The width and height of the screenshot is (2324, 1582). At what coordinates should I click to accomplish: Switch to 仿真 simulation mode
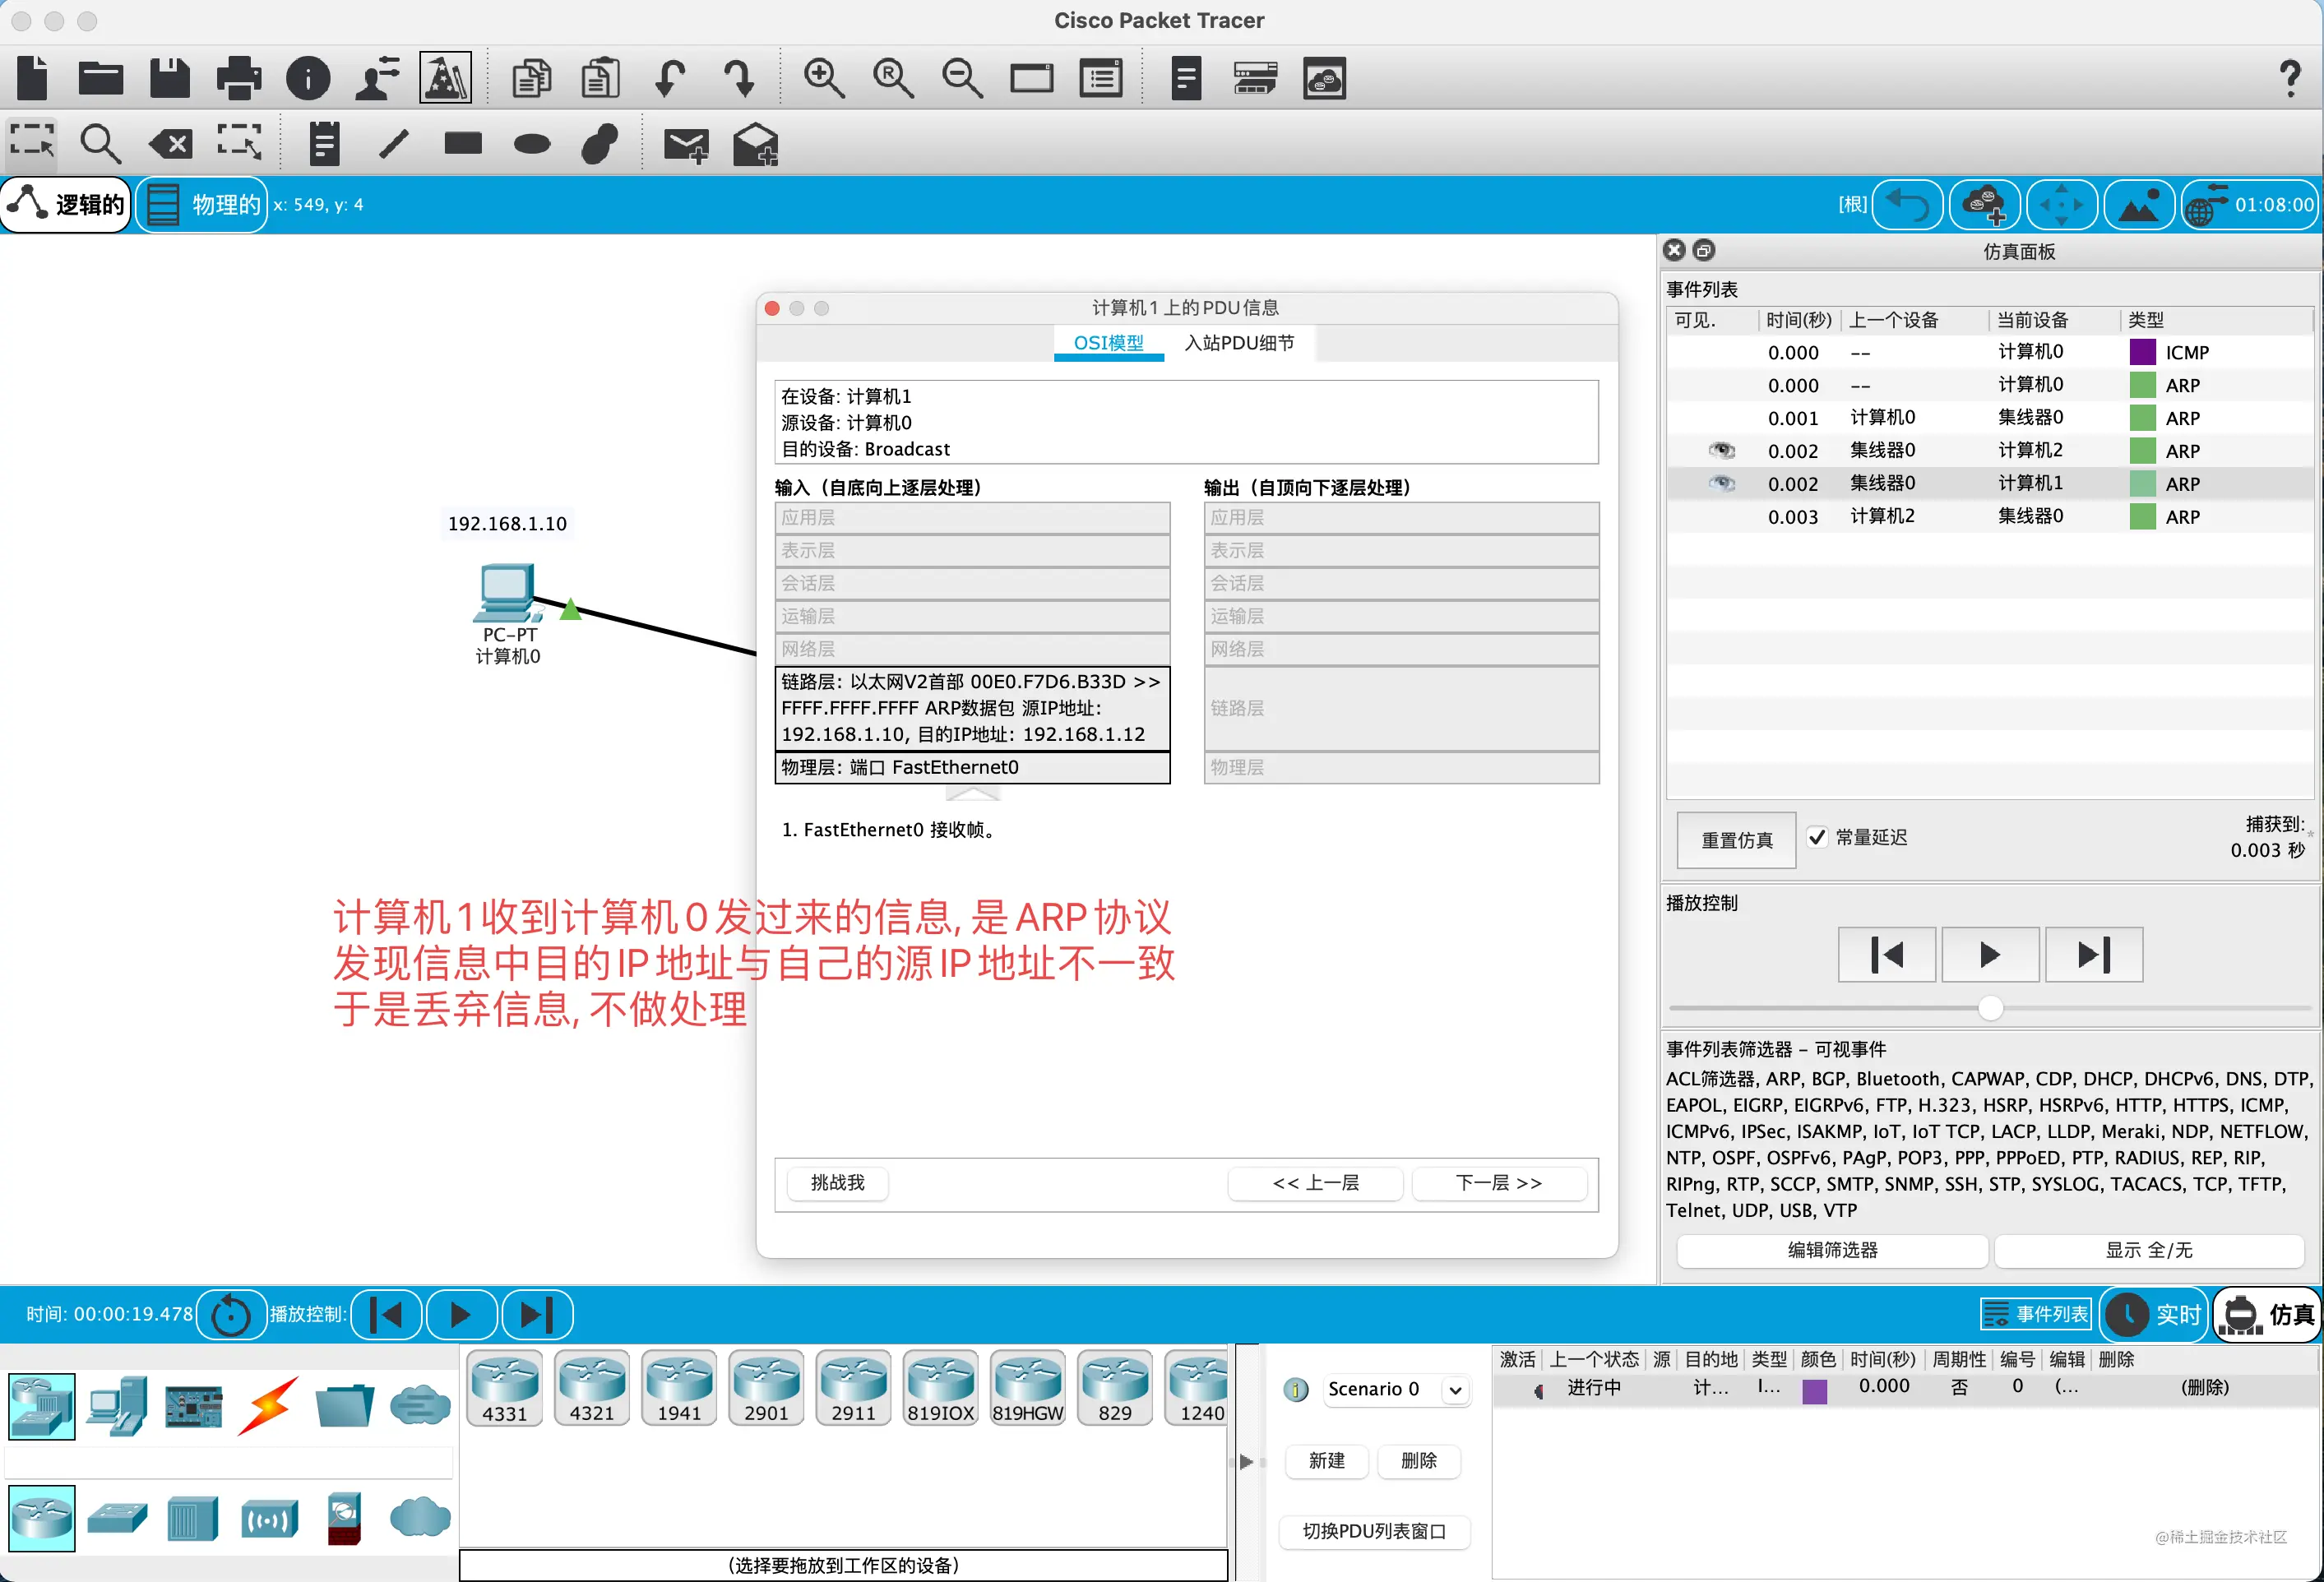click(x=2267, y=1314)
